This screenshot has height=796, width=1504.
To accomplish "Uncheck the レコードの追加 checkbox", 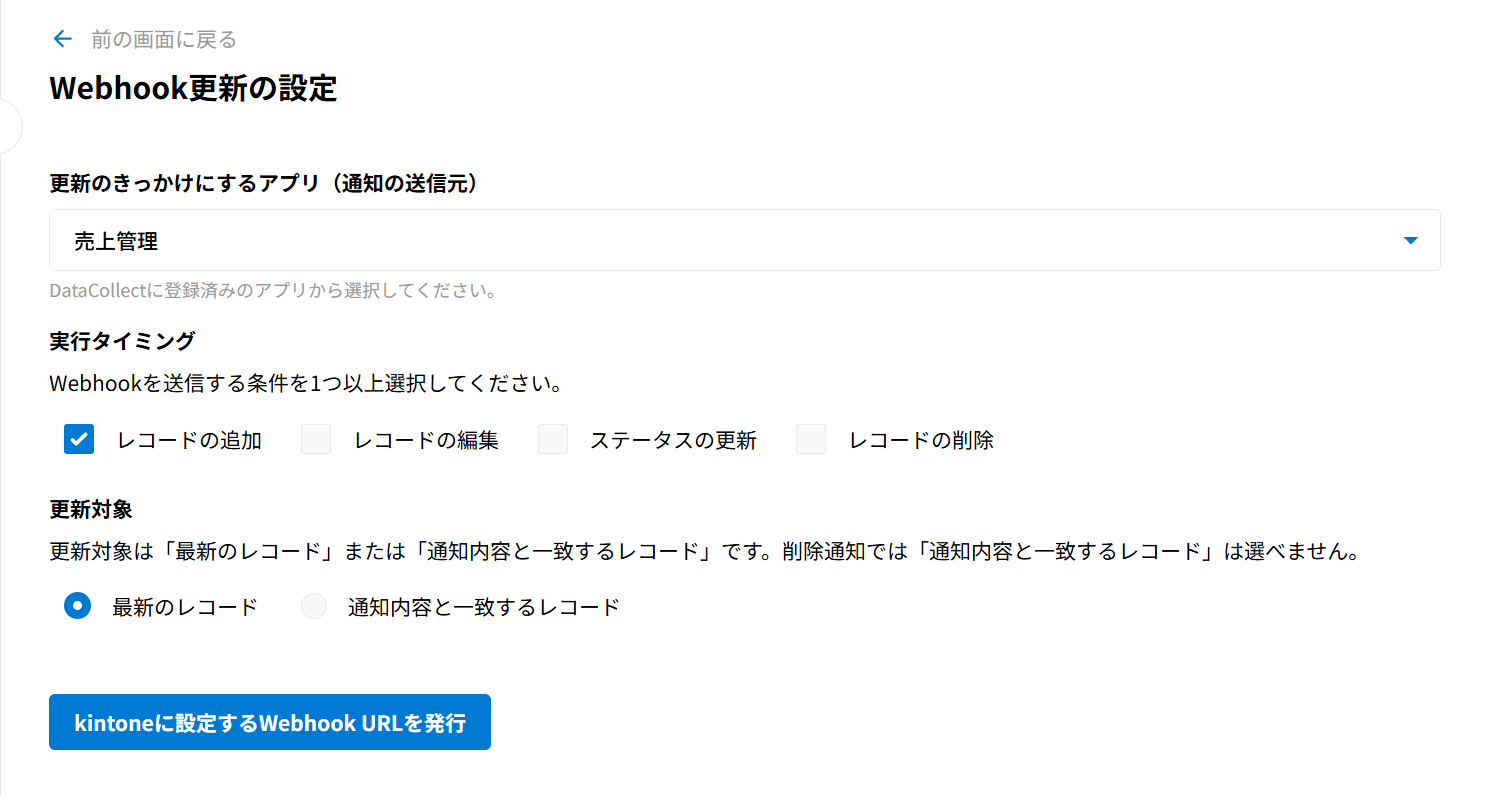I will point(79,439).
